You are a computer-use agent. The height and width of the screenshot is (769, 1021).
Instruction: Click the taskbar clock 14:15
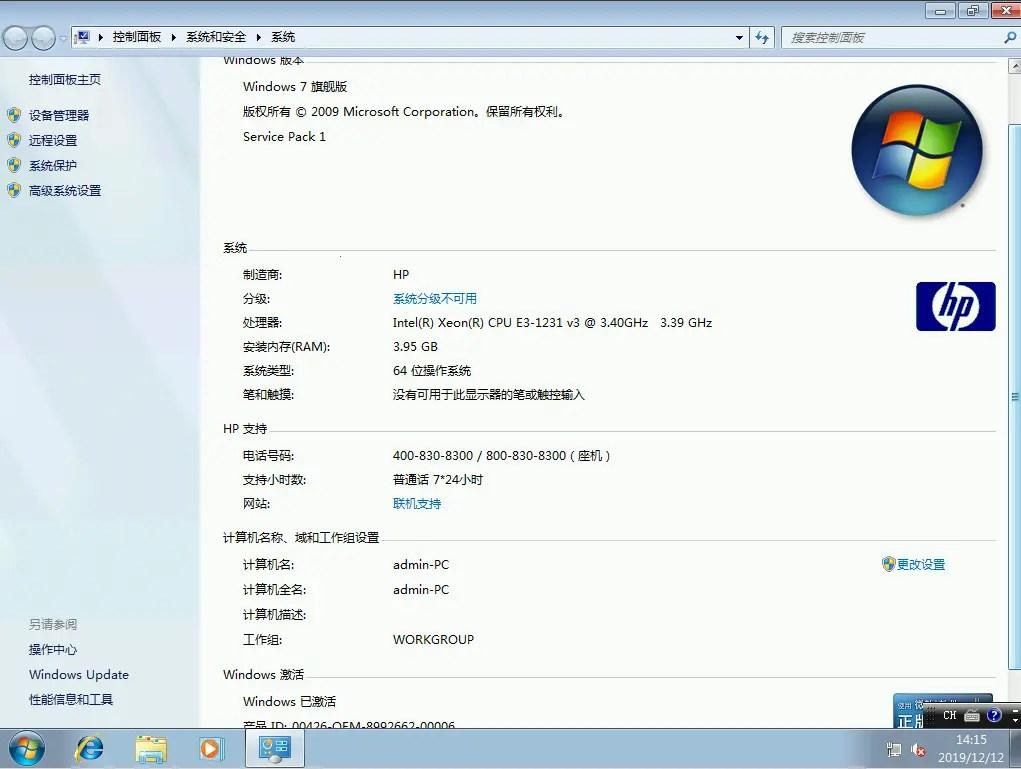click(x=971, y=740)
